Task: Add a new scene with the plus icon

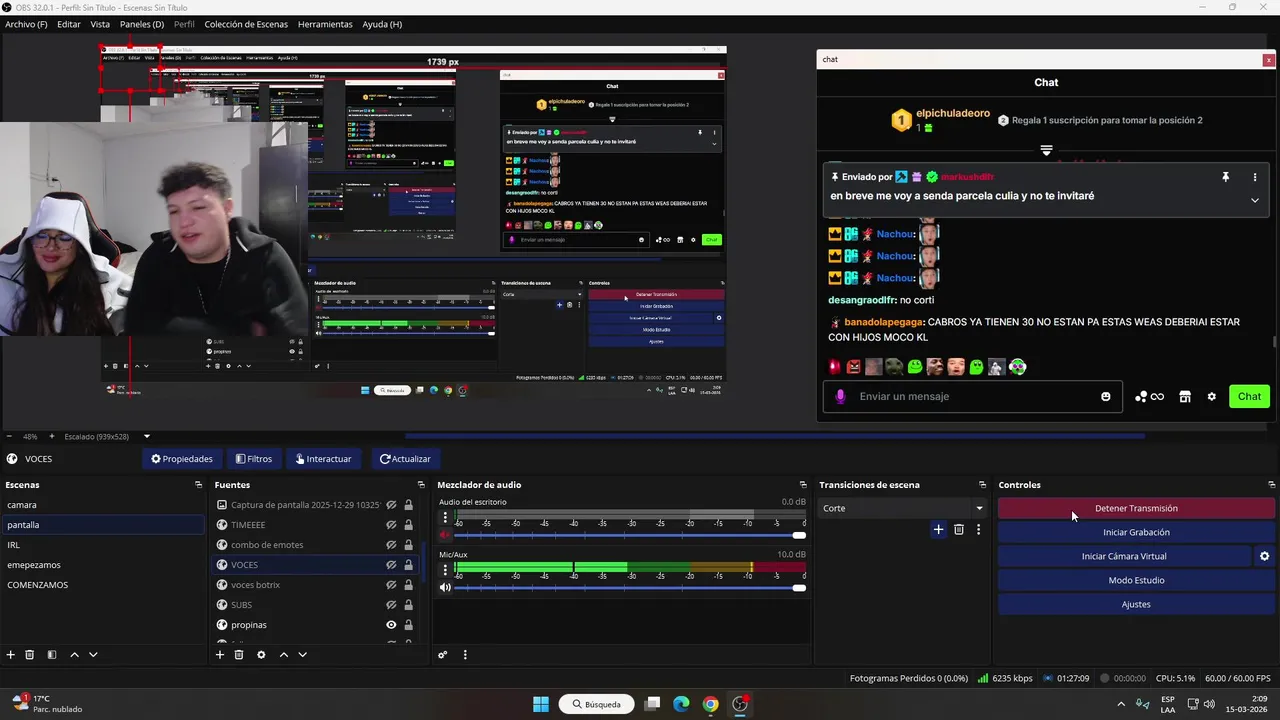Action: point(11,655)
